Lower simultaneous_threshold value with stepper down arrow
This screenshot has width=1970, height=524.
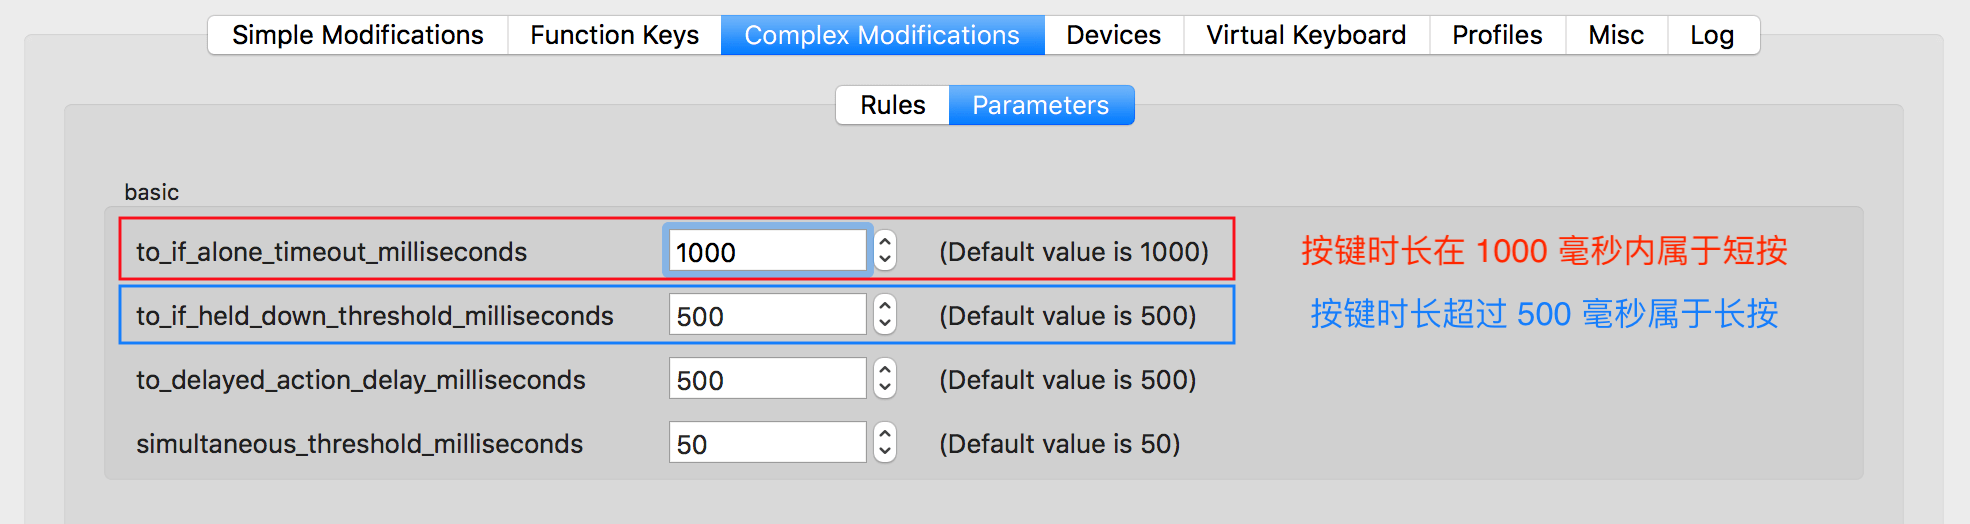click(885, 452)
